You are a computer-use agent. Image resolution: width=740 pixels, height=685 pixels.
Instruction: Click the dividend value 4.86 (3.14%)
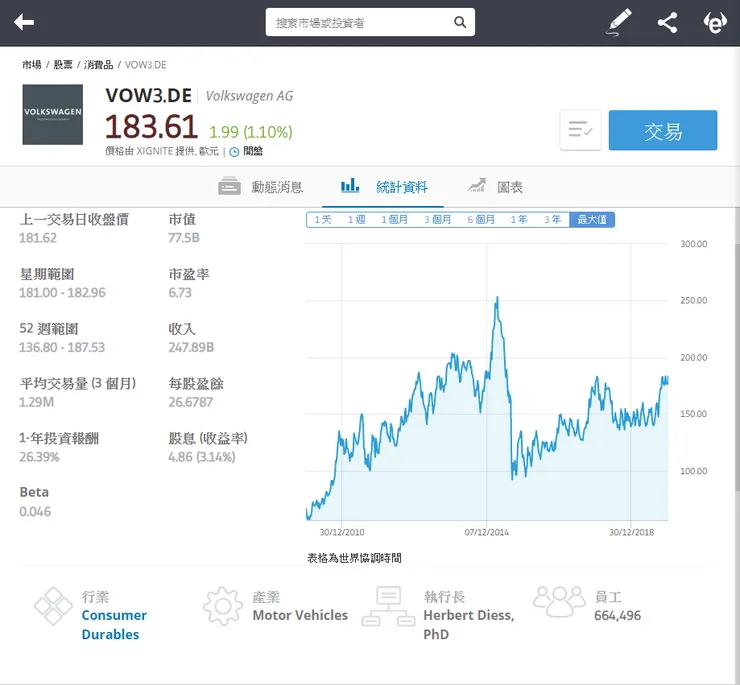click(x=202, y=457)
